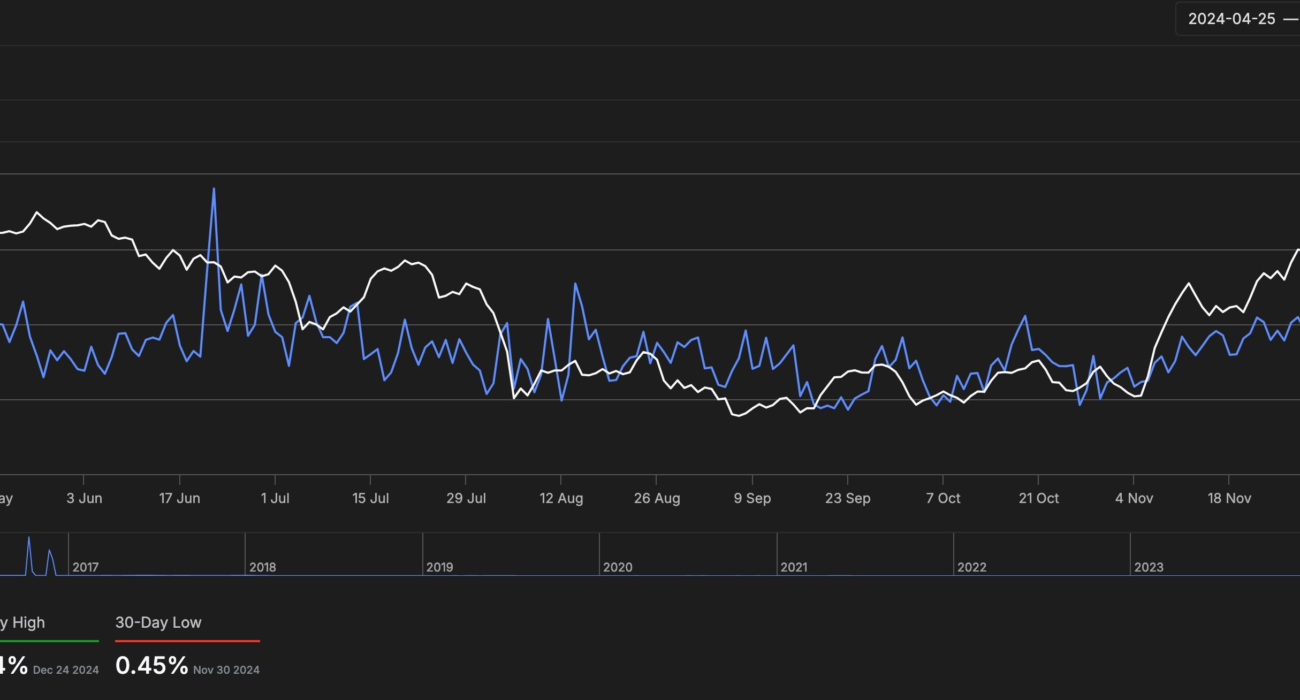Move to 2020 in the navigator timeline
This screenshot has height=700, width=1300.
(617, 567)
